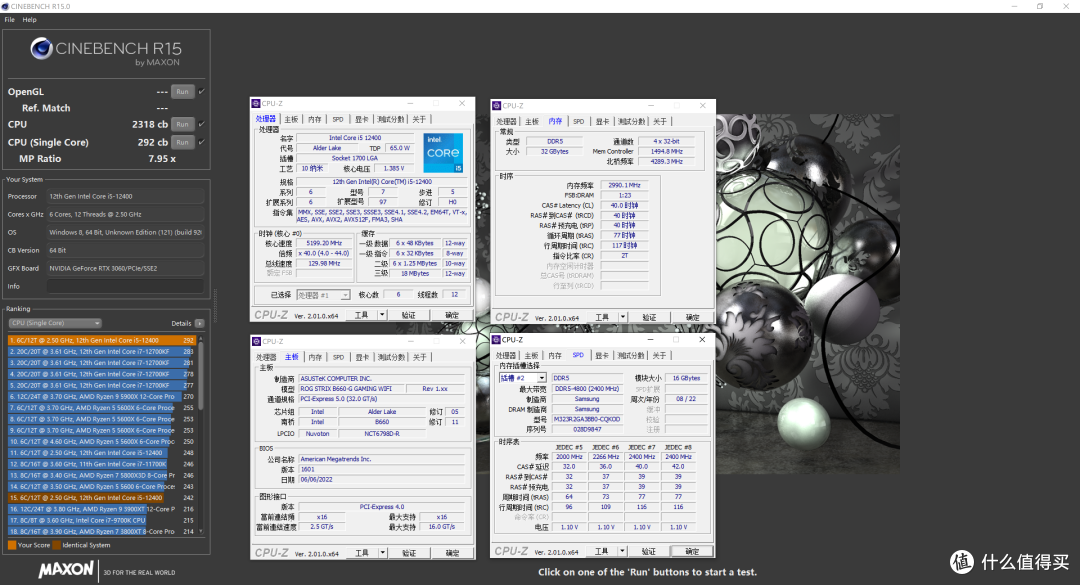Click the 2318 cb CPU score

coord(149,125)
